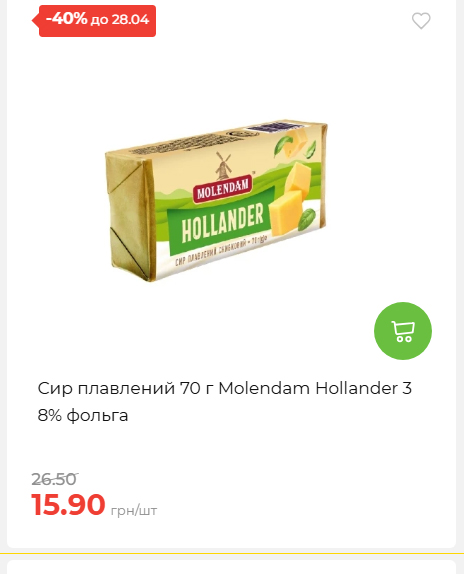The height and width of the screenshot is (574, 464).
Task: Open the Molendam Hollander product image
Action: (x=216, y=200)
